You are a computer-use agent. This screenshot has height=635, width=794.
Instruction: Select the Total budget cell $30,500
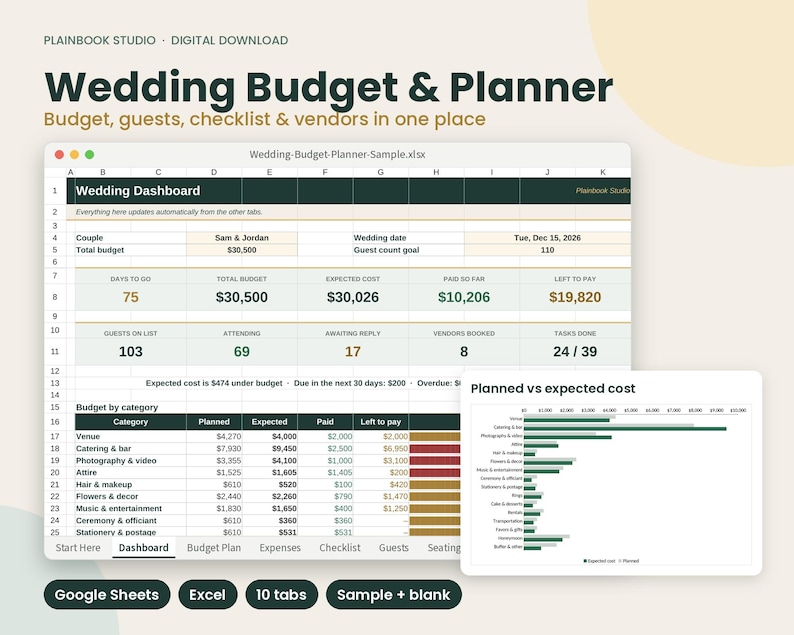pos(242,250)
